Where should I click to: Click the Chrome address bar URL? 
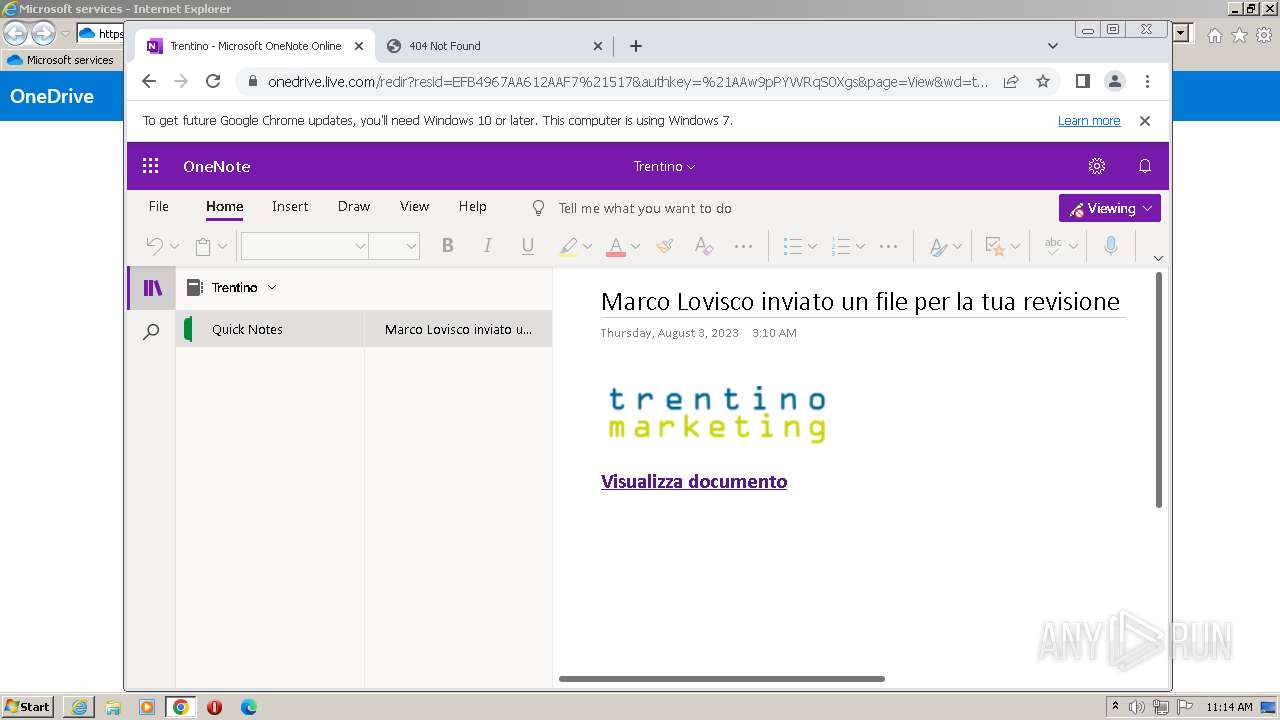pos(628,82)
